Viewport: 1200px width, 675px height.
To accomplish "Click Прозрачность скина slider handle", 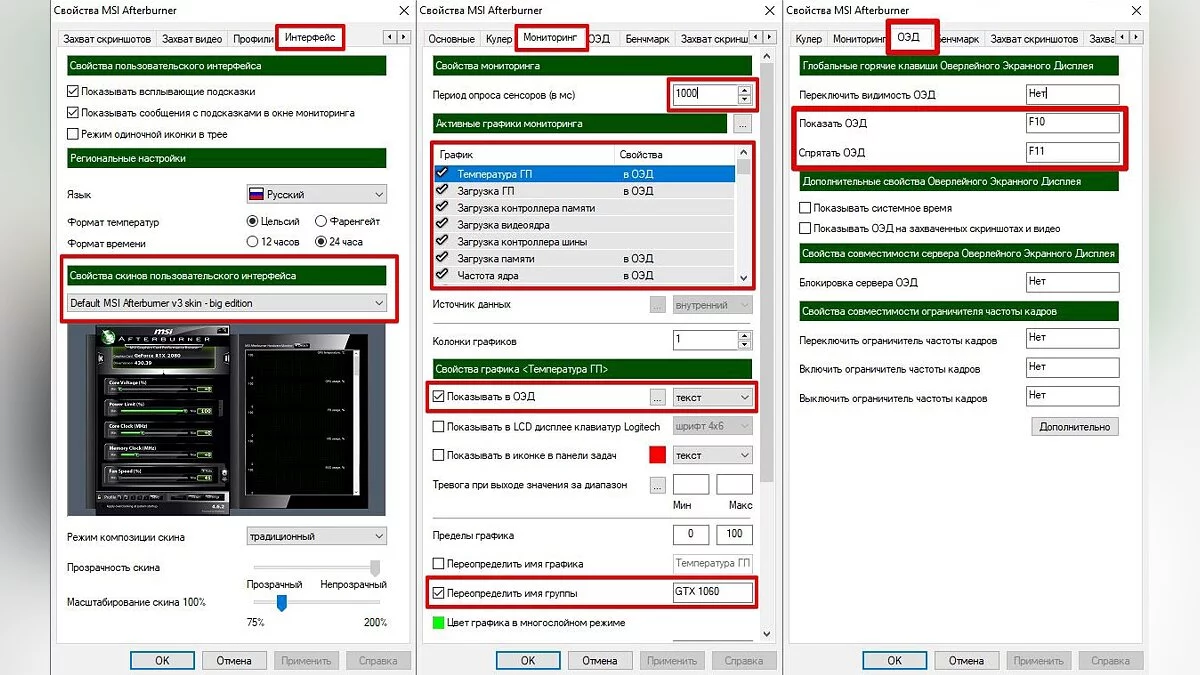I will click(376, 567).
